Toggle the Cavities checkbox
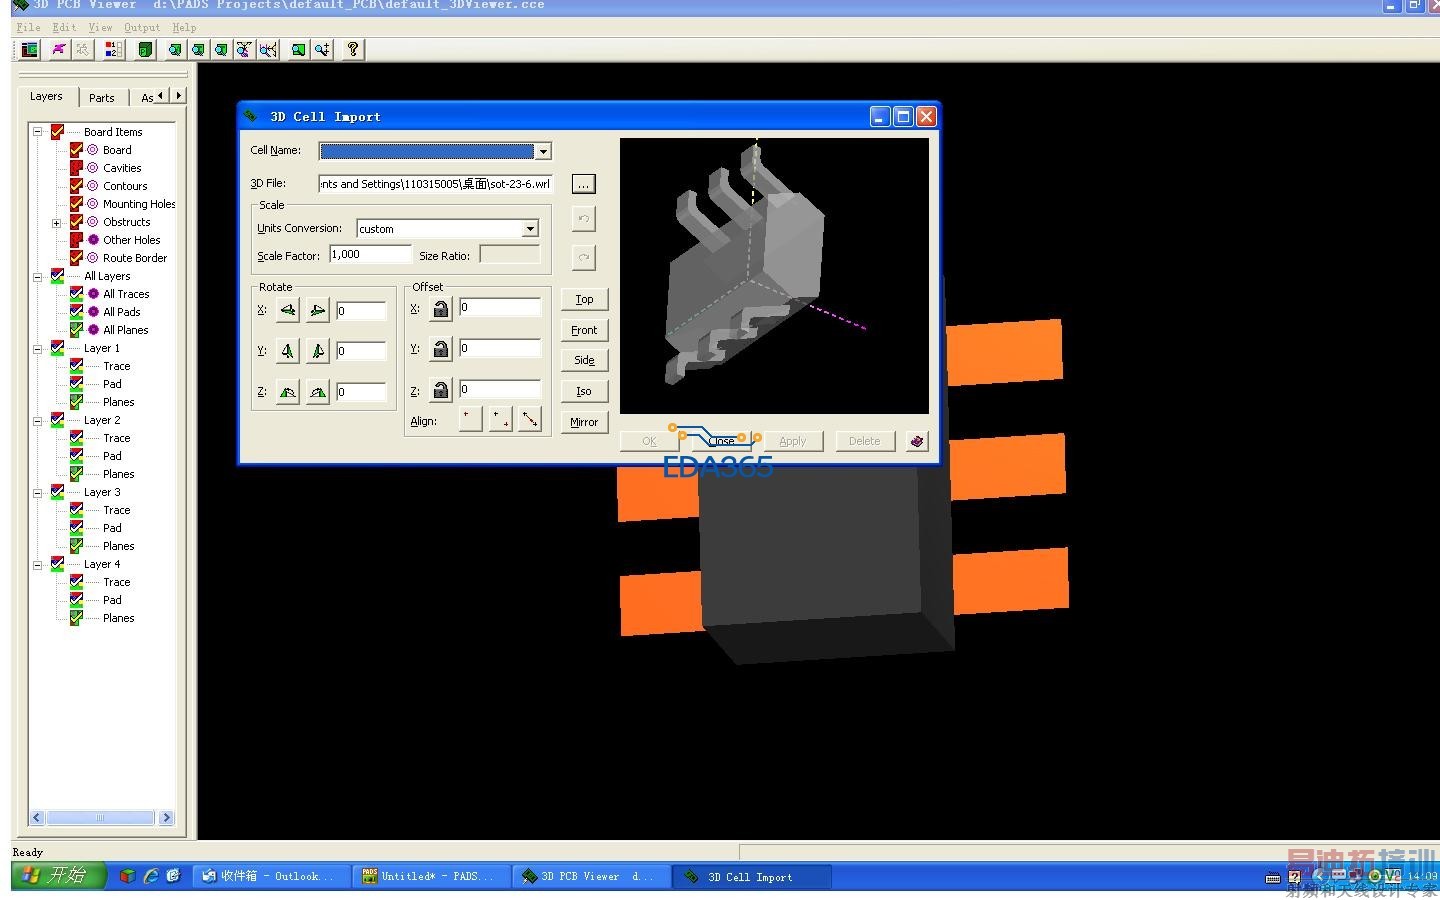1440x900 pixels. (76, 168)
